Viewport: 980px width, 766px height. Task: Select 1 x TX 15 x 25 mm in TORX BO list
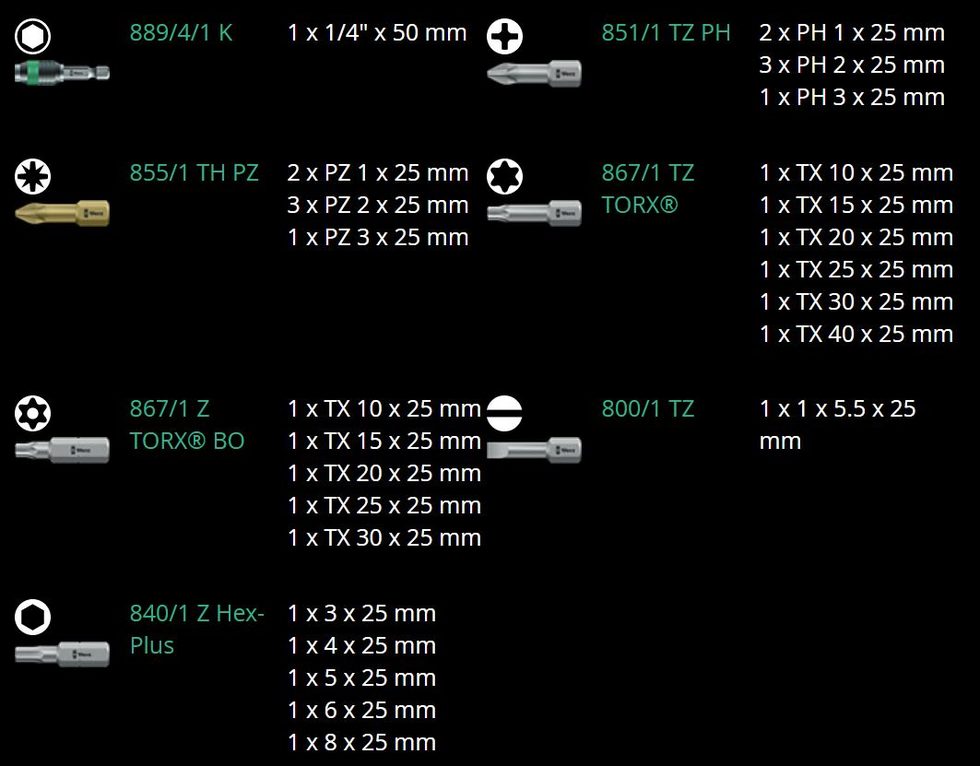click(384, 441)
